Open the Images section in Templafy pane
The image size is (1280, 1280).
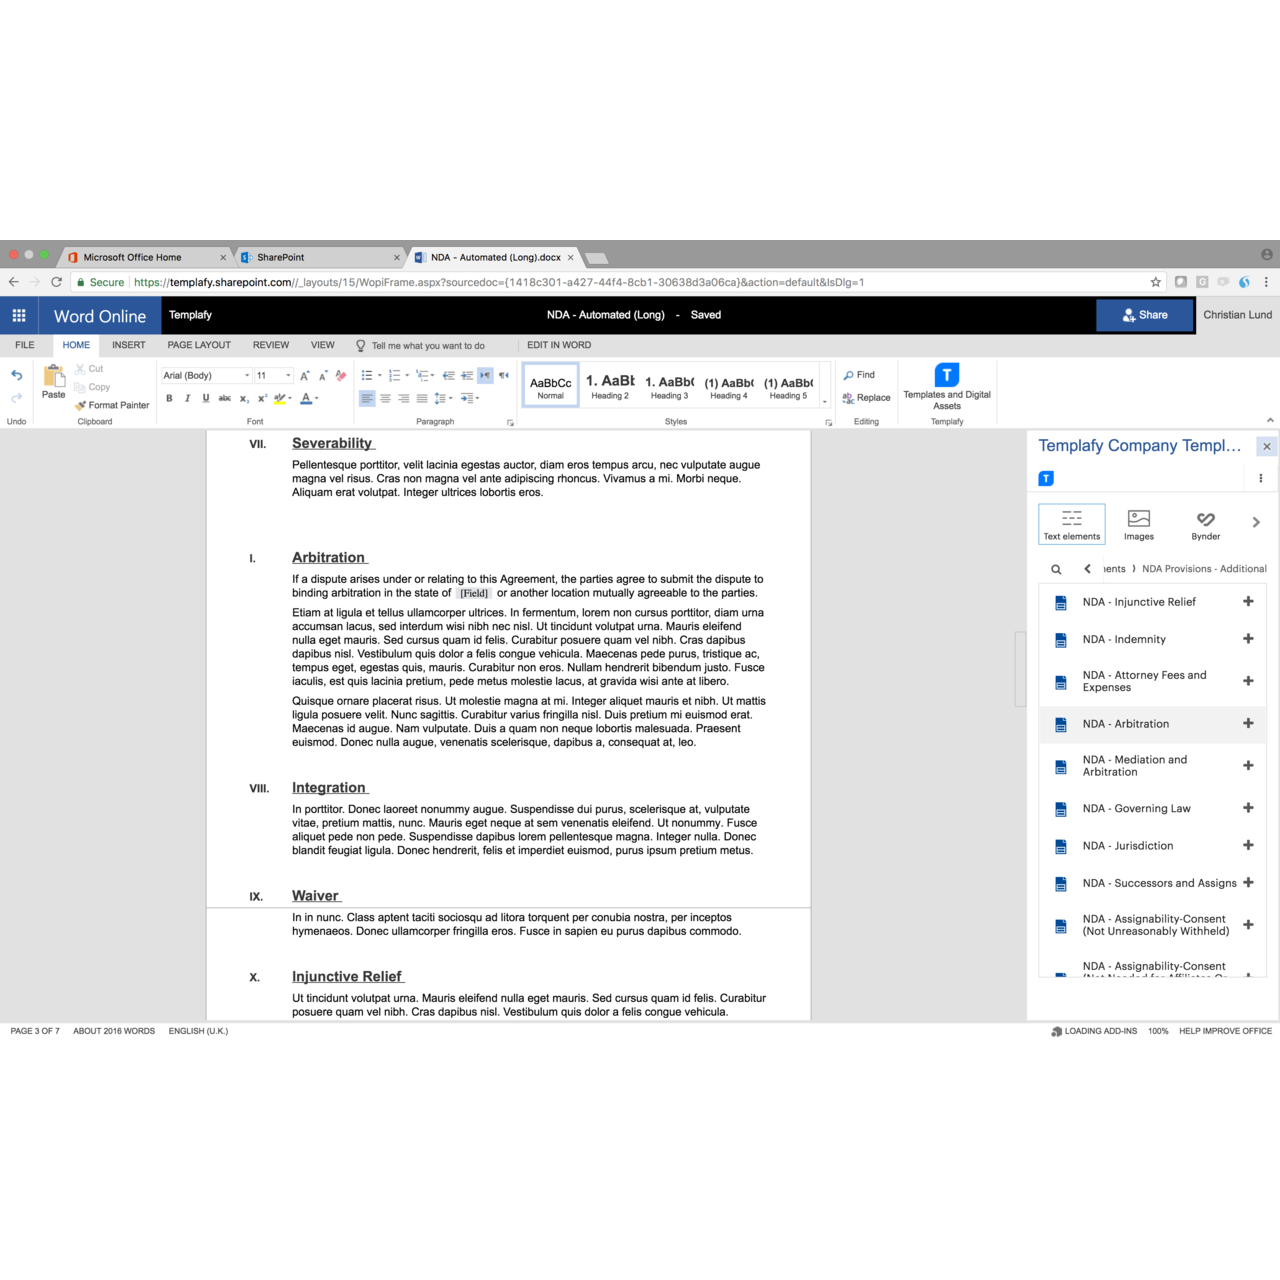pos(1138,523)
